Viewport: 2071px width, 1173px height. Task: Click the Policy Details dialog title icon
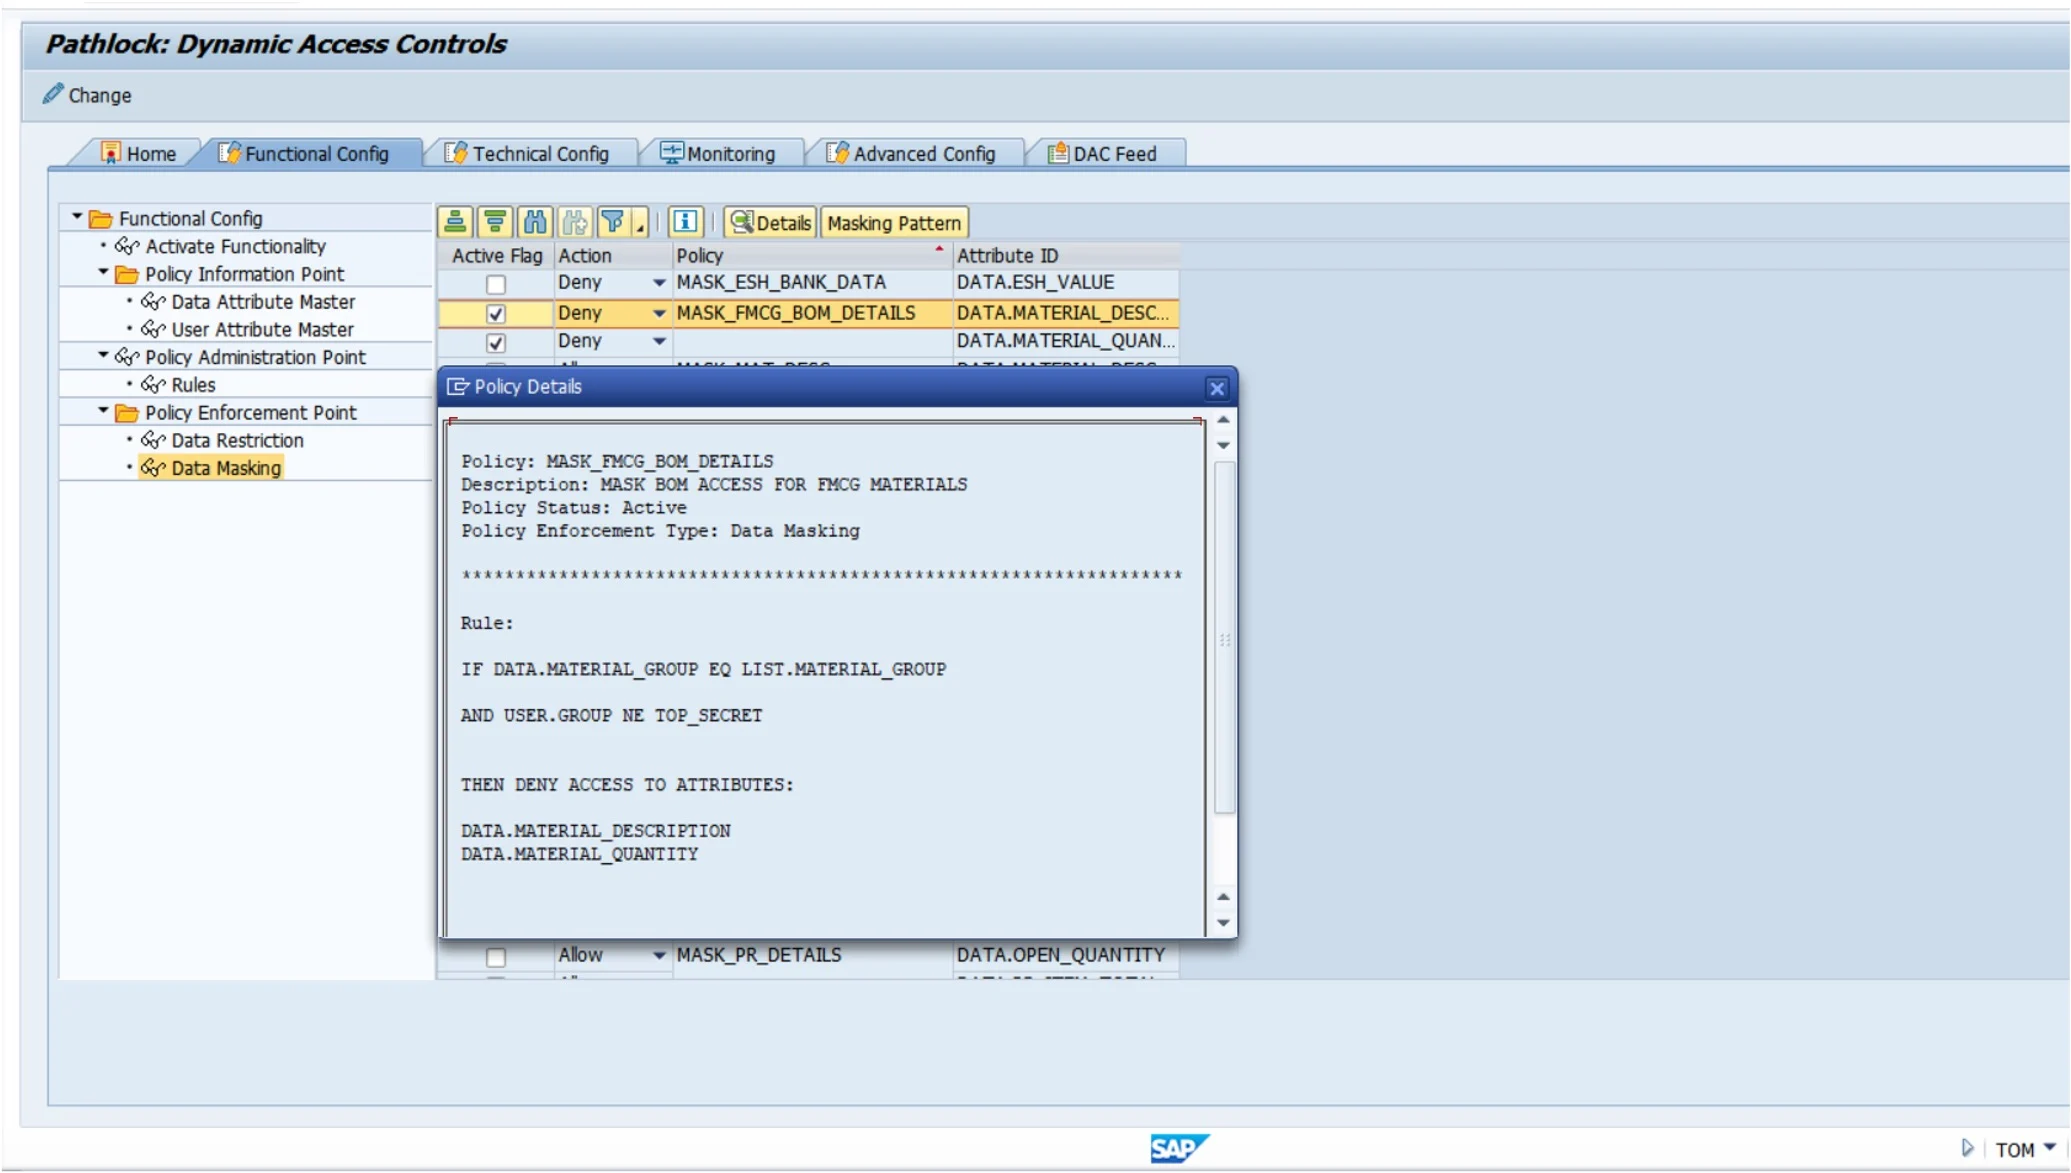pyautogui.click(x=458, y=387)
